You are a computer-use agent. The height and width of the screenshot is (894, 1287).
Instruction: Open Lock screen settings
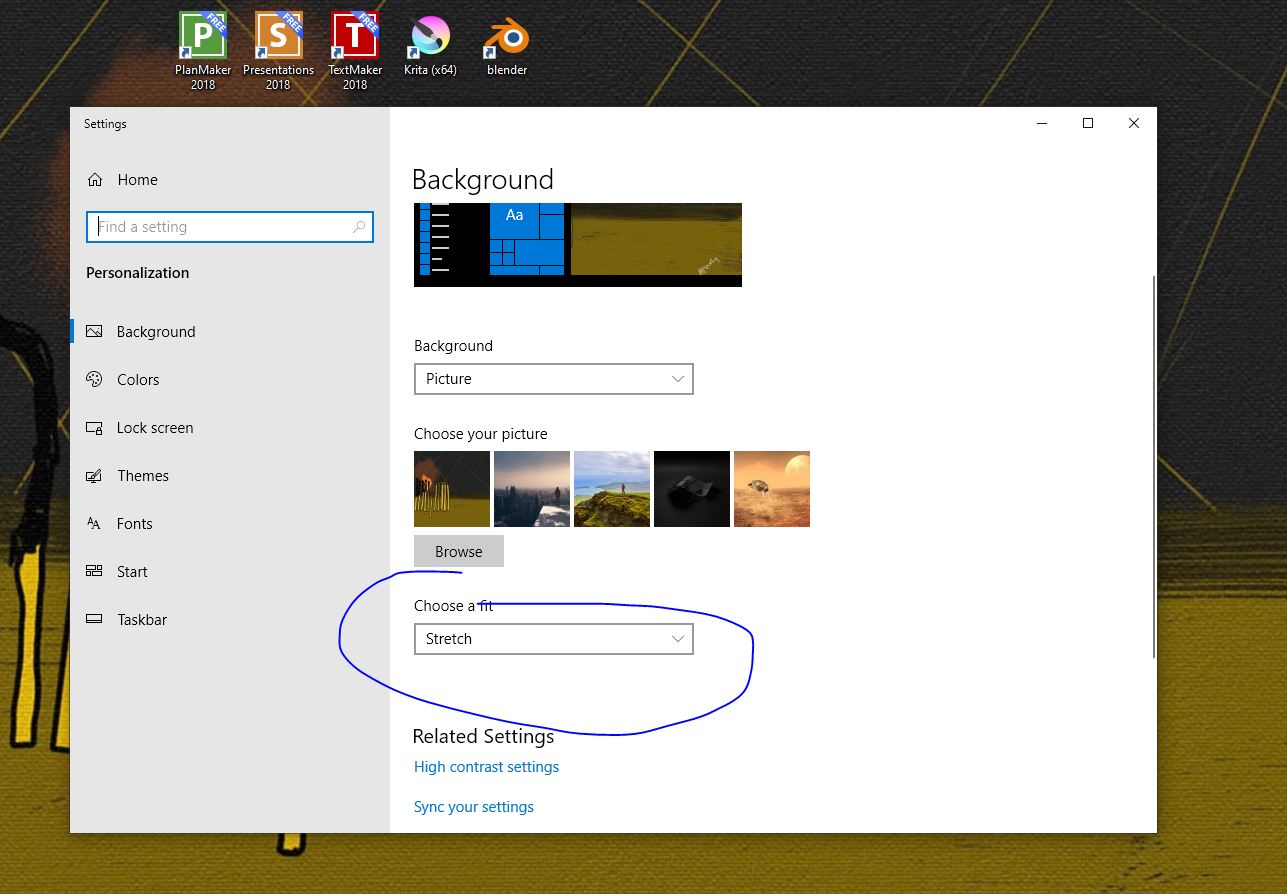tap(154, 427)
